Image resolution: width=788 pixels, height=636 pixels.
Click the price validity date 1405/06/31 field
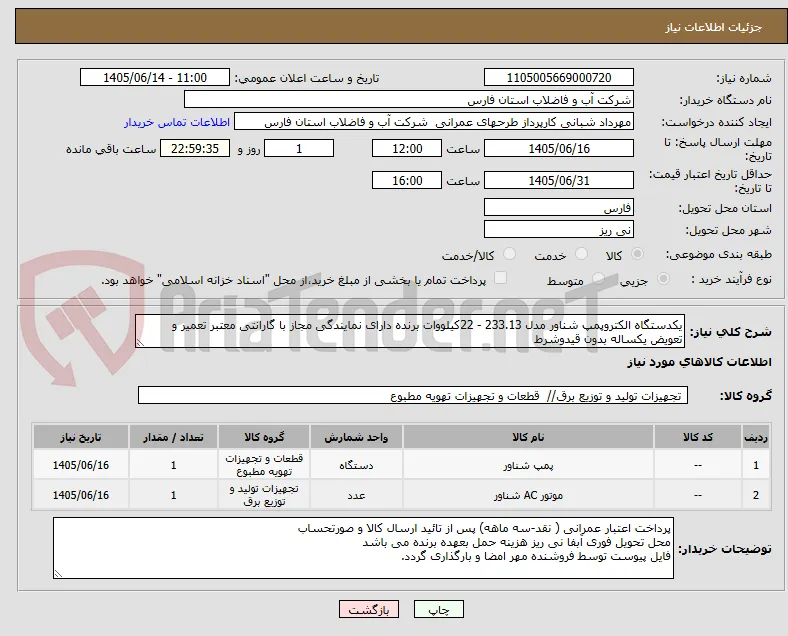click(x=559, y=180)
